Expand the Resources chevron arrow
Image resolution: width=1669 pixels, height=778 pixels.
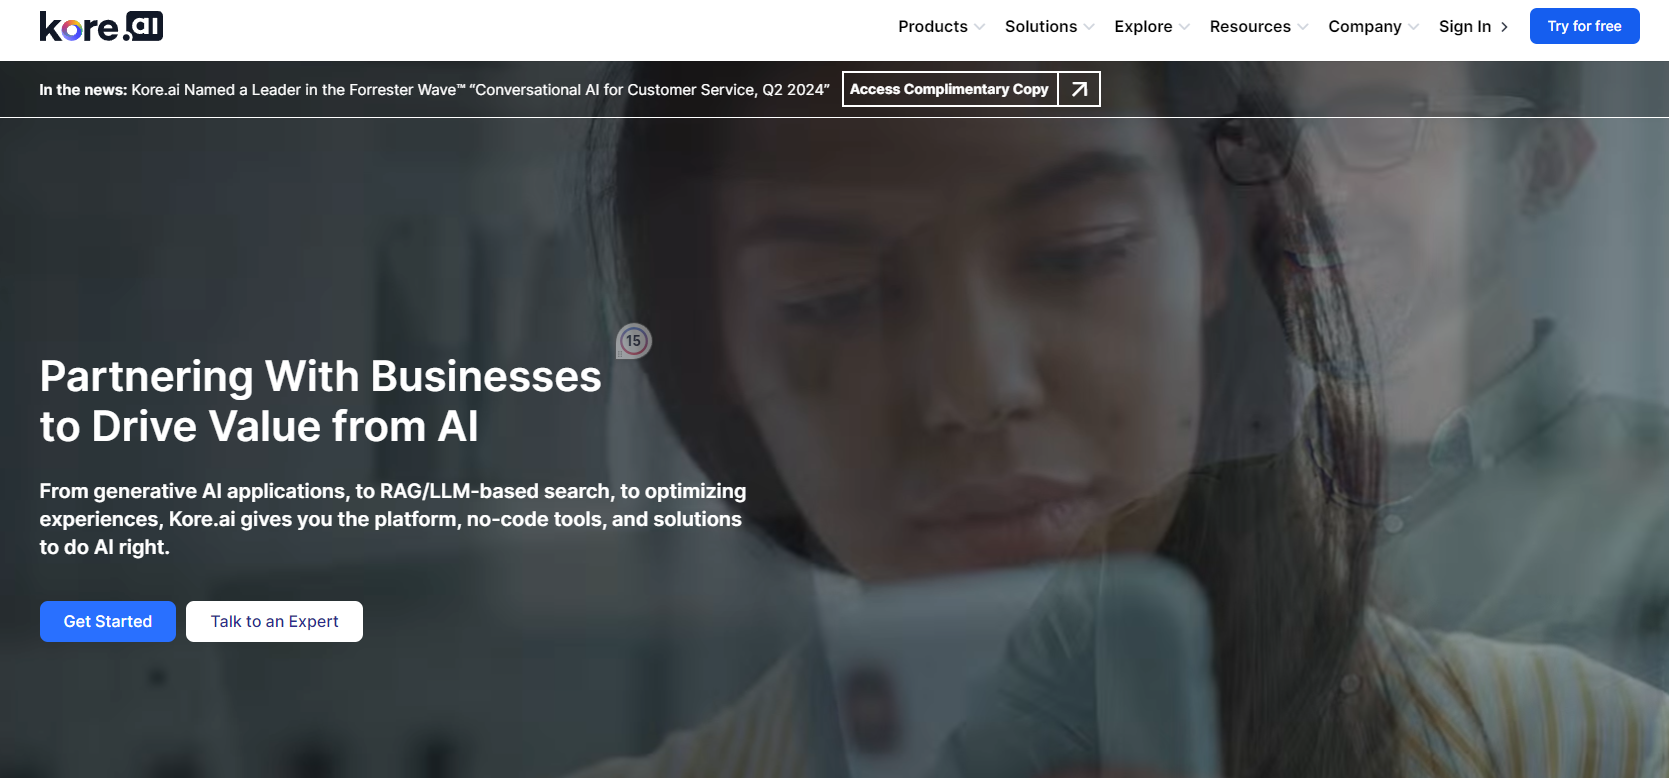[1303, 27]
